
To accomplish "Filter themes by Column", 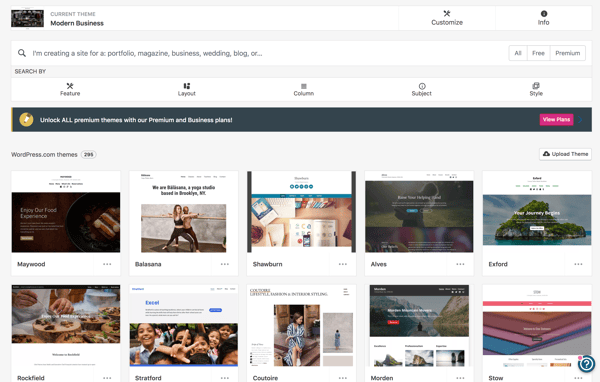I will 304,90.
